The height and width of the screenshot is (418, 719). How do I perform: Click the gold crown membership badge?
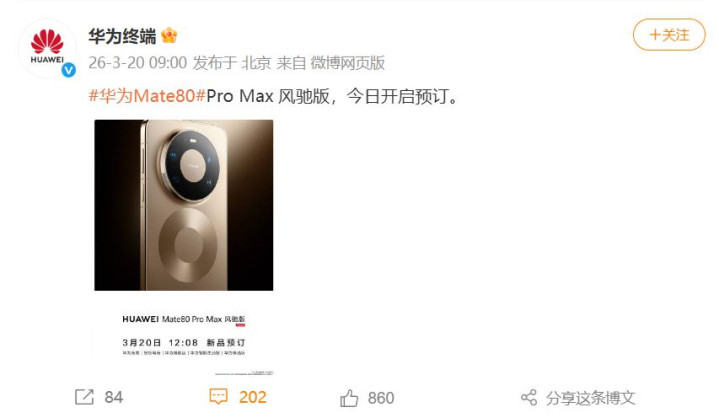click(169, 35)
